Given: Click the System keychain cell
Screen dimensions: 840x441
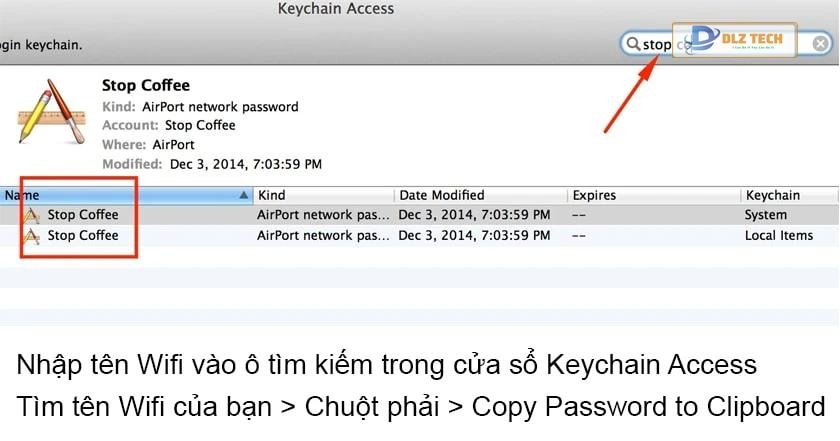Looking at the screenshot, I should [x=766, y=215].
